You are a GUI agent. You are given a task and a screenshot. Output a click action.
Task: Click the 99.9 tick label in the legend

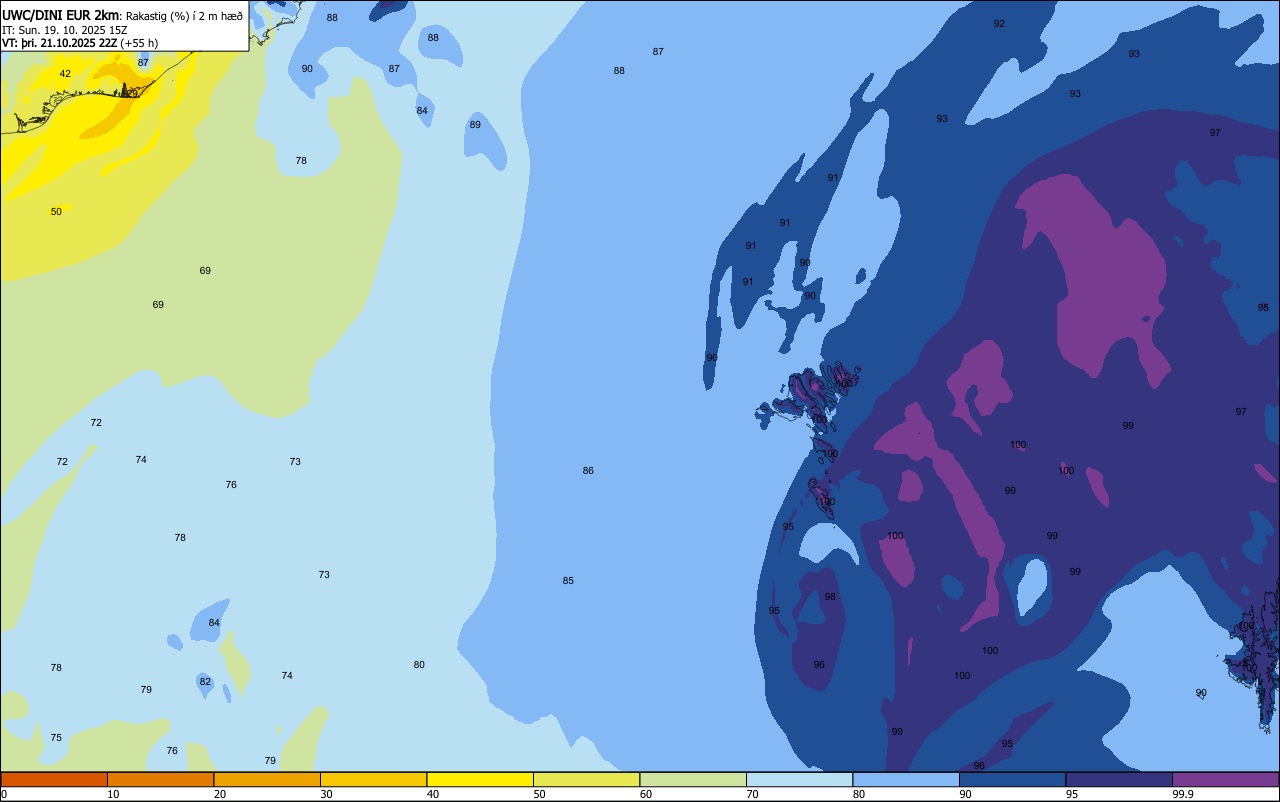click(1183, 794)
